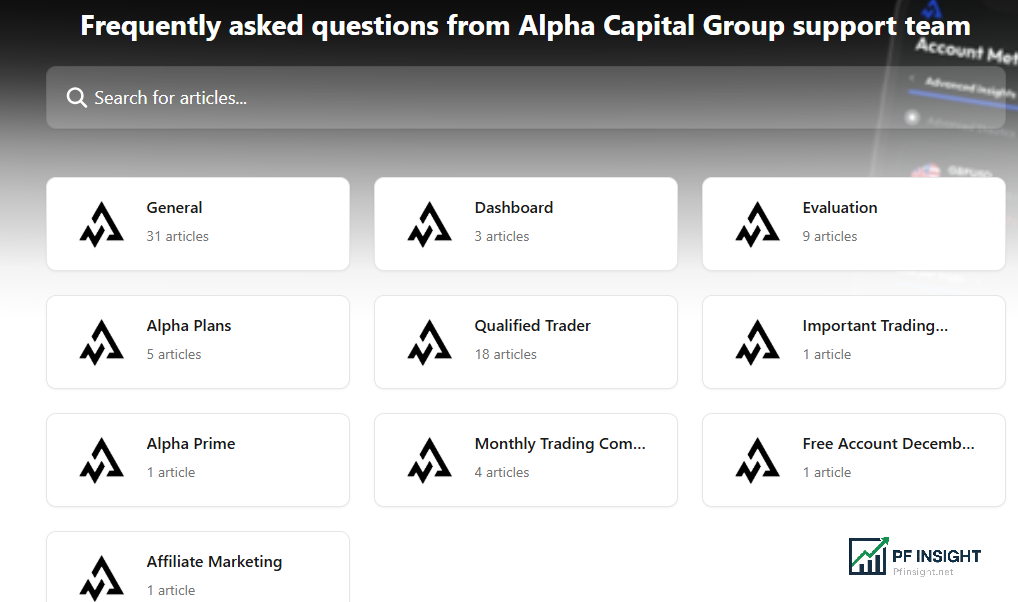Open the Monthly Trading Com... title
The image size is (1018, 602).
tap(560, 444)
